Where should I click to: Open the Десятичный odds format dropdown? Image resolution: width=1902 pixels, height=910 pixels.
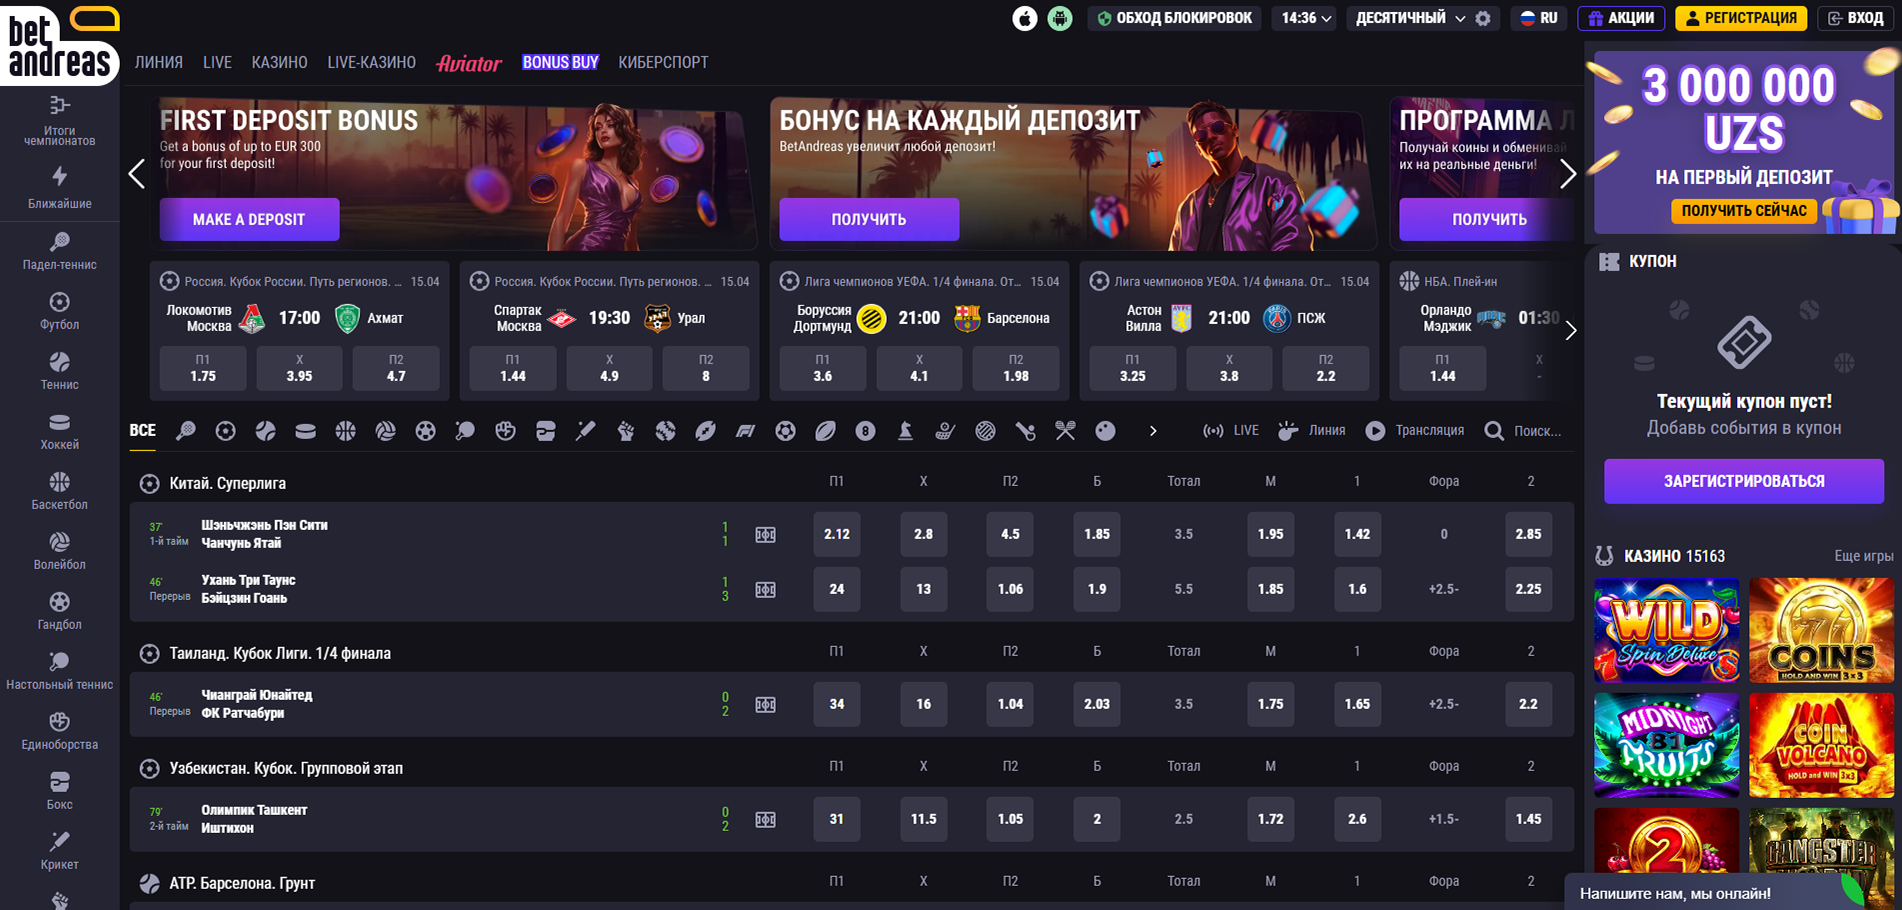coord(1409,18)
